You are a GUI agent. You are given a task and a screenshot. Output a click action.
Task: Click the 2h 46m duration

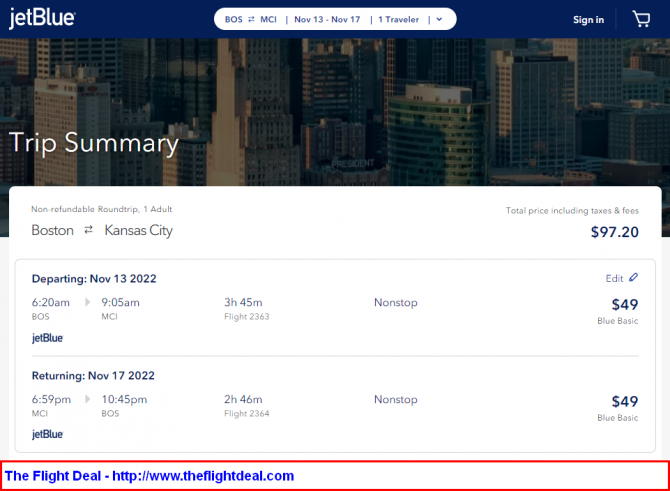[243, 400]
